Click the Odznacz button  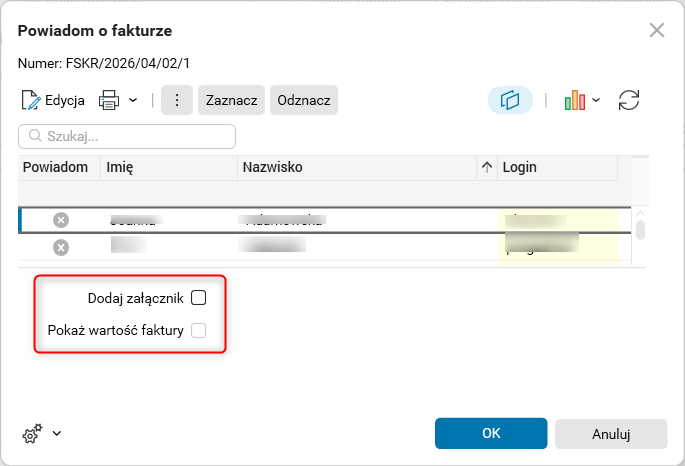point(304,100)
